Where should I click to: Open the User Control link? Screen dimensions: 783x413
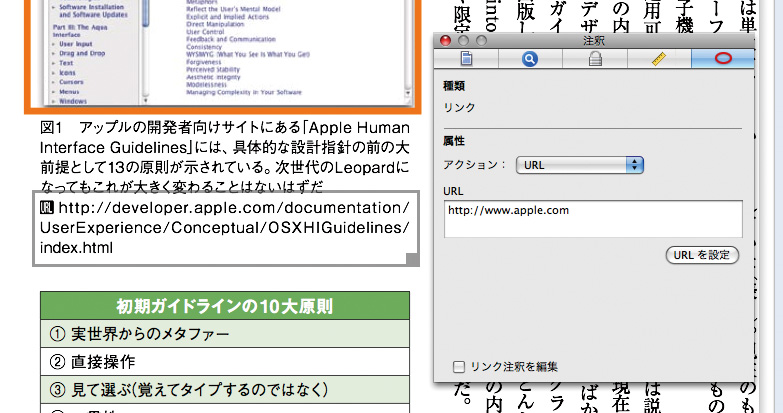point(205,31)
